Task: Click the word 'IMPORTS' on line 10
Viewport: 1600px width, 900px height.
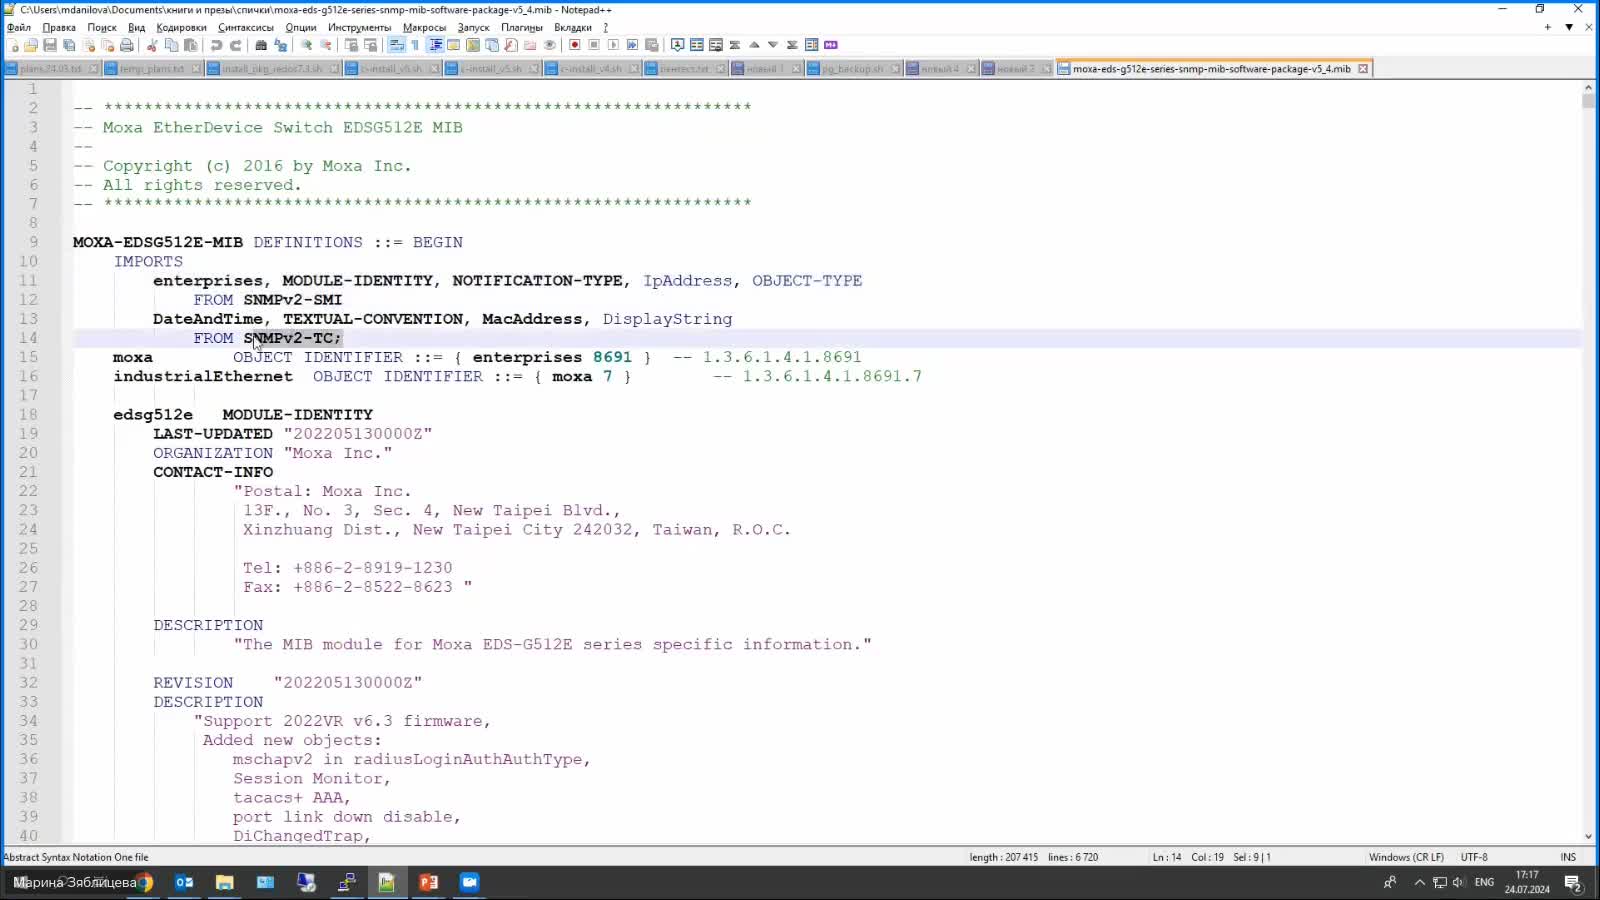Action: click(x=148, y=261)
